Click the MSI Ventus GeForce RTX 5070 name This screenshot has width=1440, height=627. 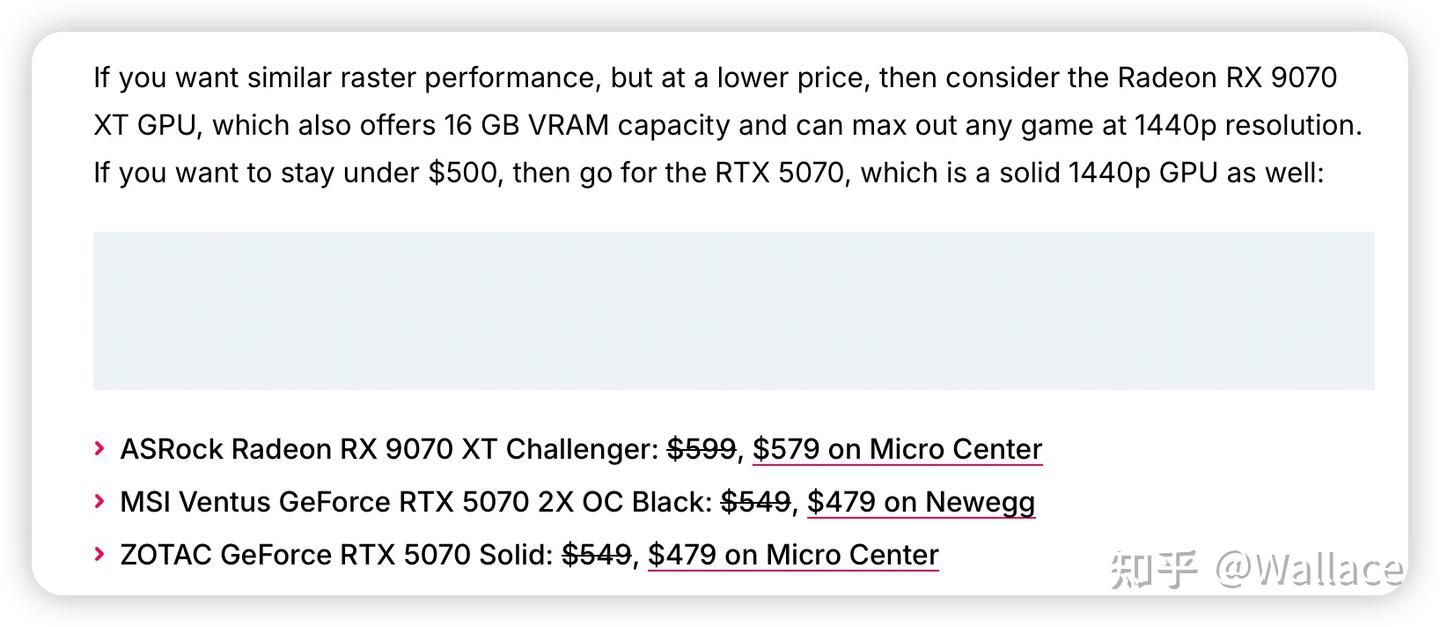pos(415,502)
